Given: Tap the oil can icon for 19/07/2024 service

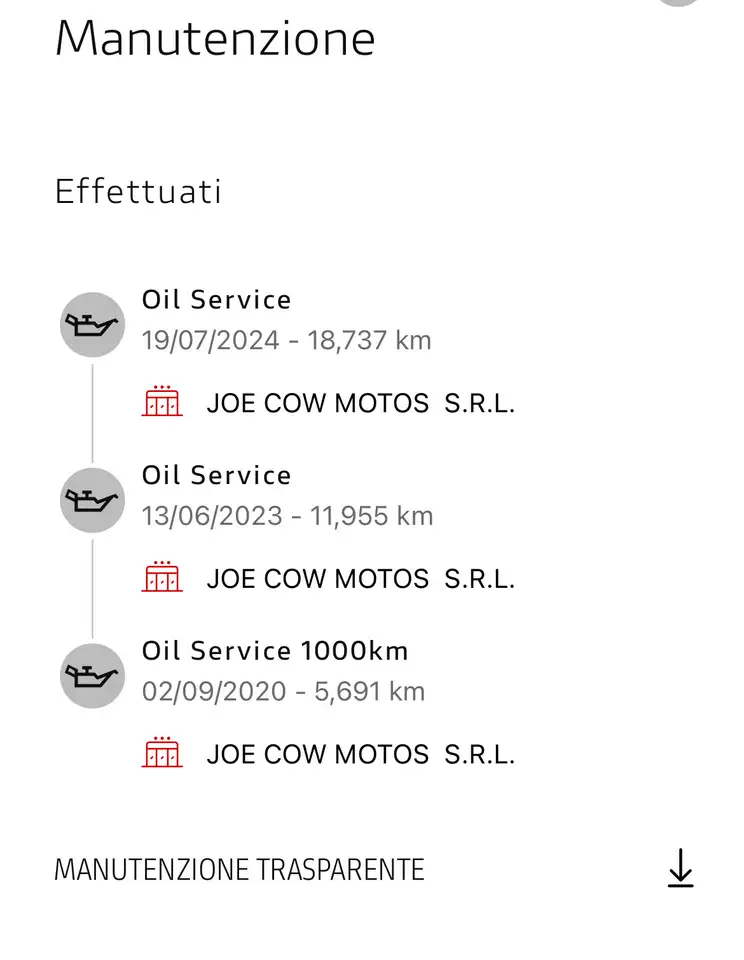Looking at the screenshot, I should point(92,324).
